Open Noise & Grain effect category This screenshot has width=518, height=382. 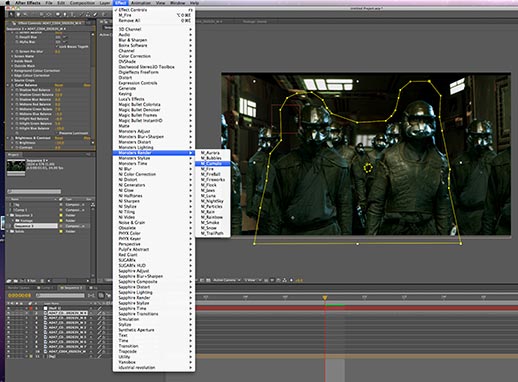pos(154,222)
